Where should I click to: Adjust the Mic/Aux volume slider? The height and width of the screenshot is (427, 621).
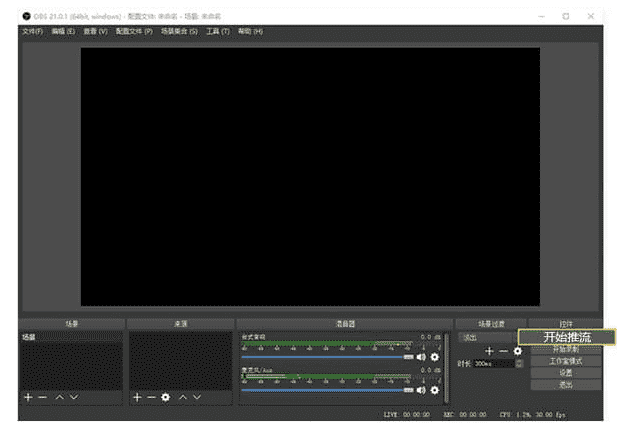(x=328, y=390)
